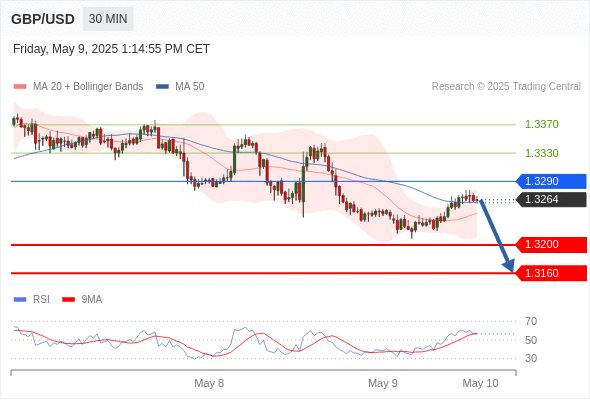The height and width of the screenshot is (400, 590).
Task: Click the May 8 date marker
Action: [209, 383]
